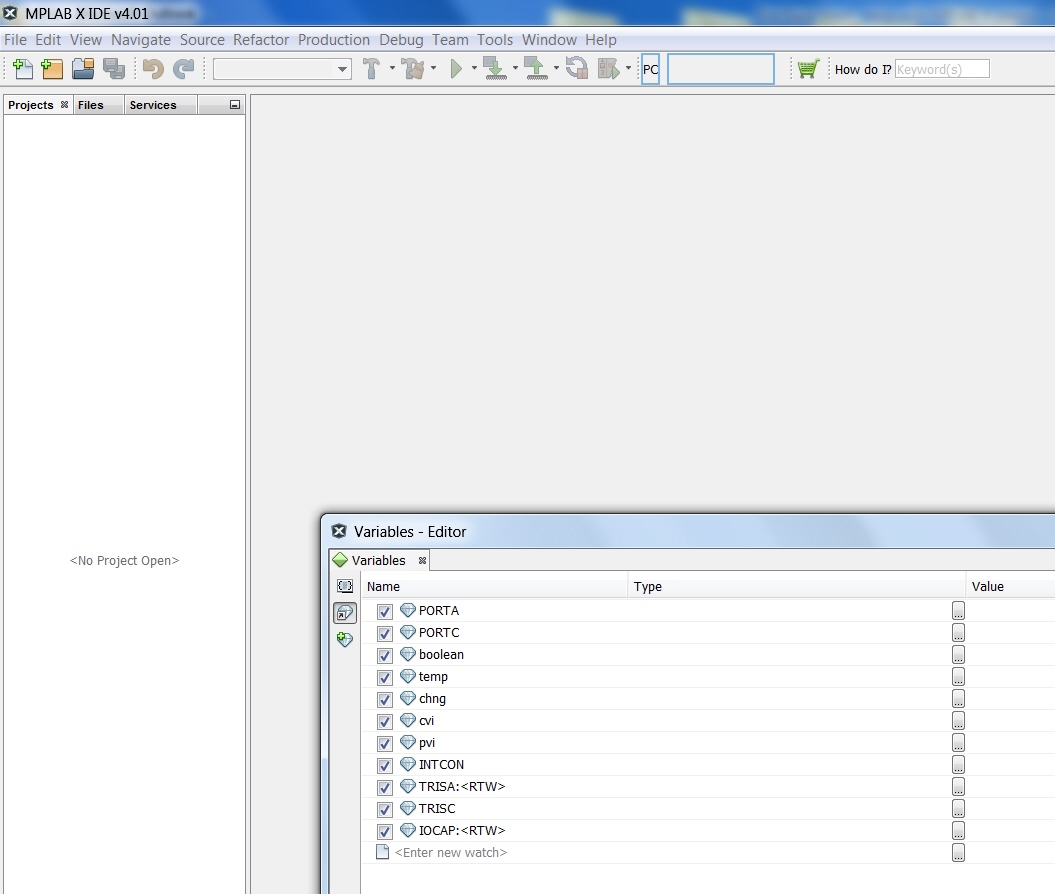Click the INTCON watch diamond icon

(408, 764)
